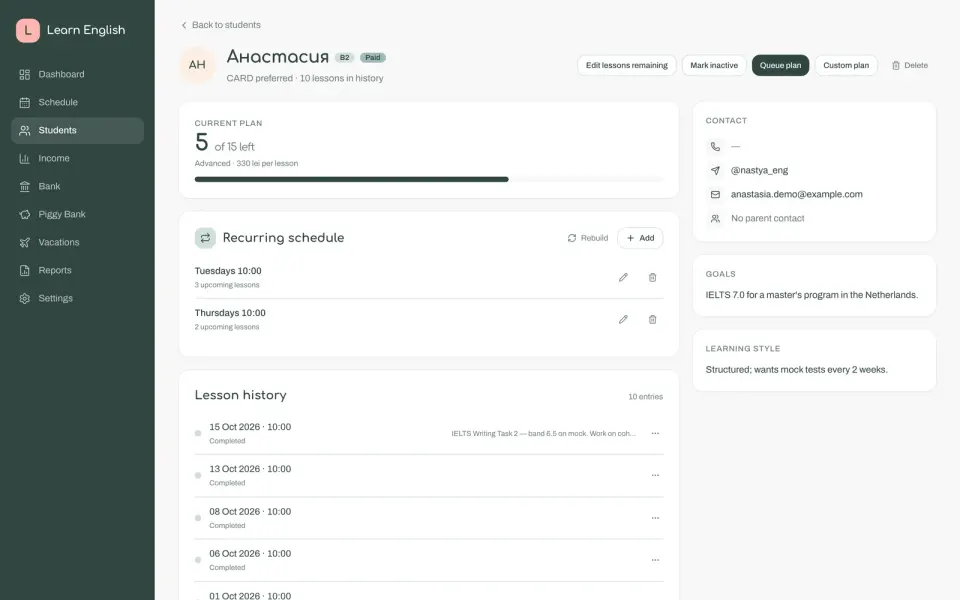Click the current plan progress bar

[429, 179]
